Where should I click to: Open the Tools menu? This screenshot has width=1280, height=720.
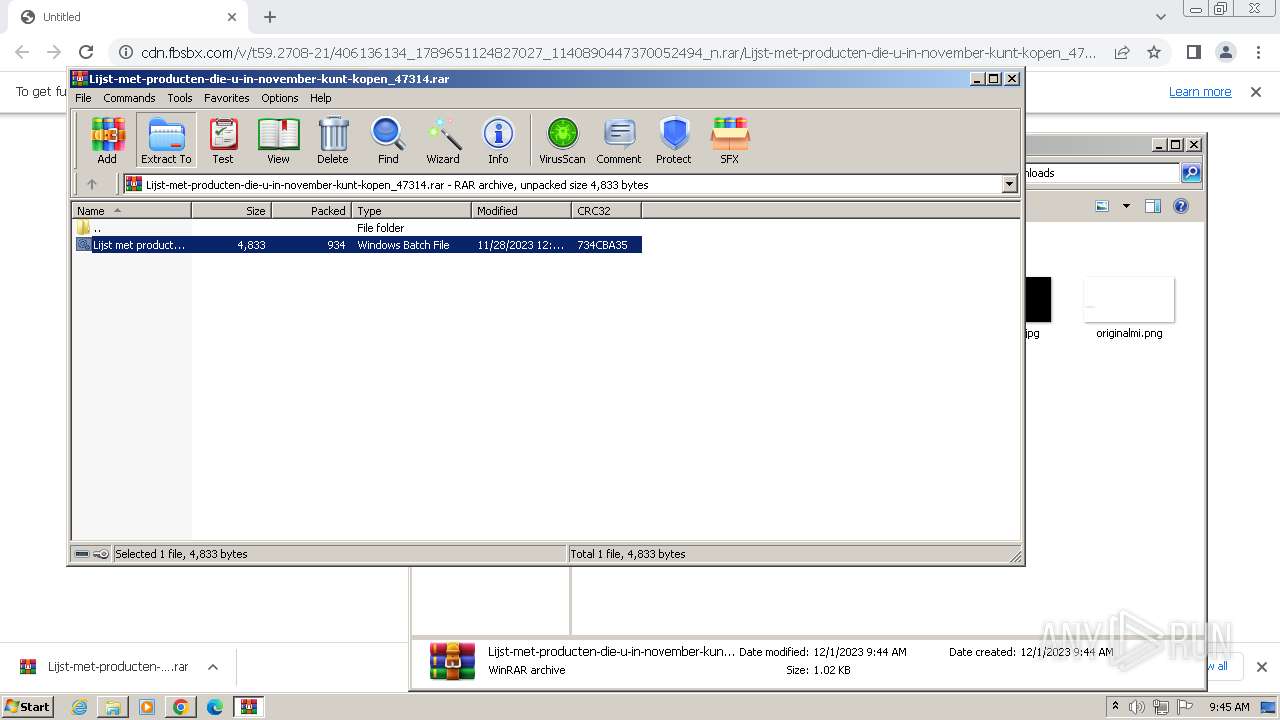tap(180, 98)
